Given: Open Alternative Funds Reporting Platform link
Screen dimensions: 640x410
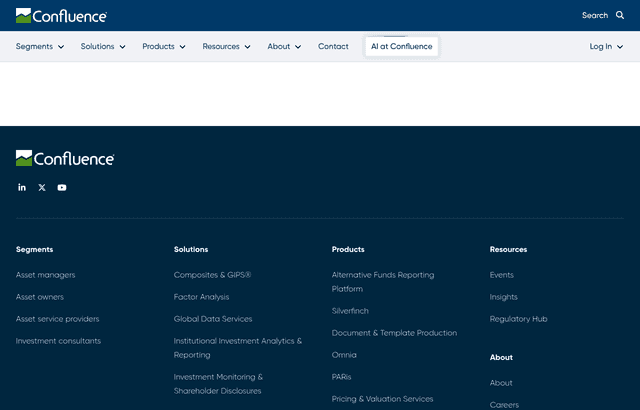Looking at the screenshot, I should click(383, 282).
